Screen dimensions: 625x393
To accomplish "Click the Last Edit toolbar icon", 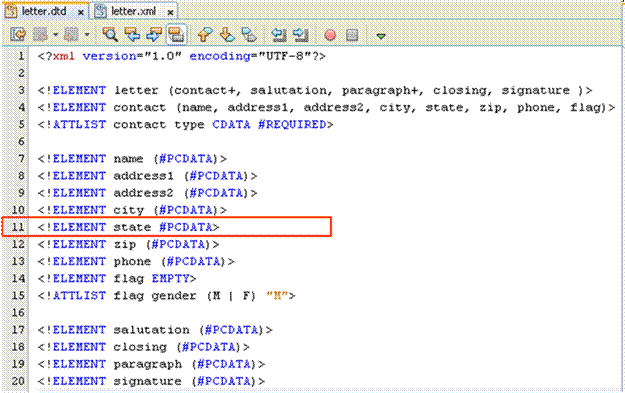I will 18,35.
